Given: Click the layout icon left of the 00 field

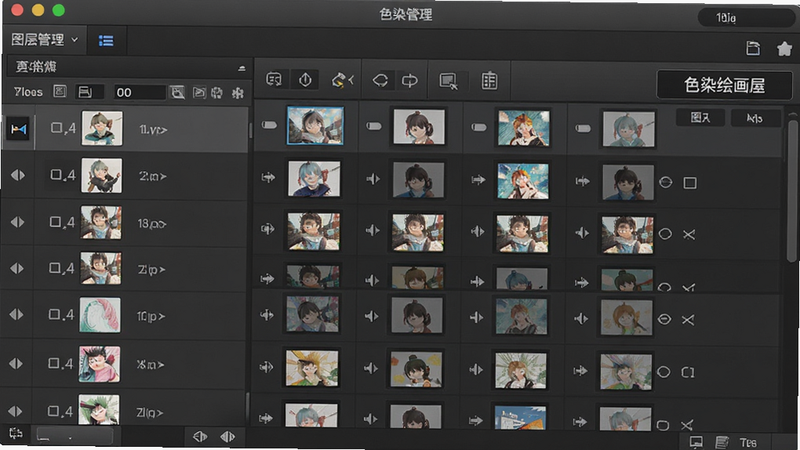Looking at the screenshot, I should 85,92.
